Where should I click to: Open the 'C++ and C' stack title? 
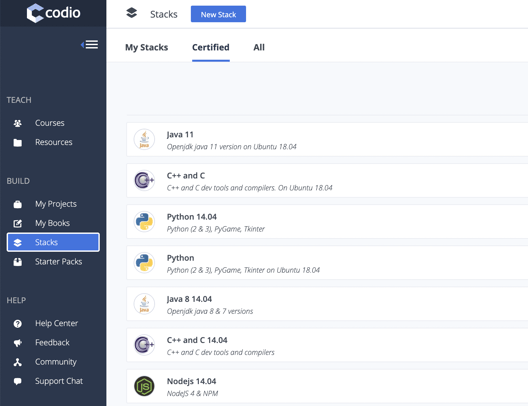pos(186,176)
